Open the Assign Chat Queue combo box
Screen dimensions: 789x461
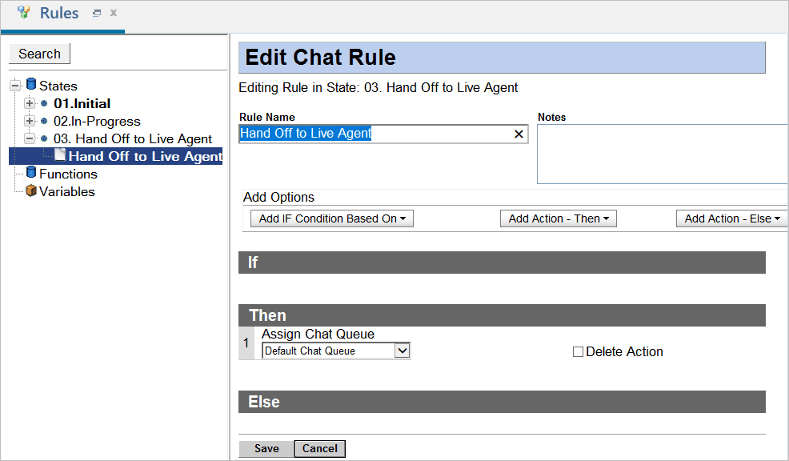[x=402, y=351]
